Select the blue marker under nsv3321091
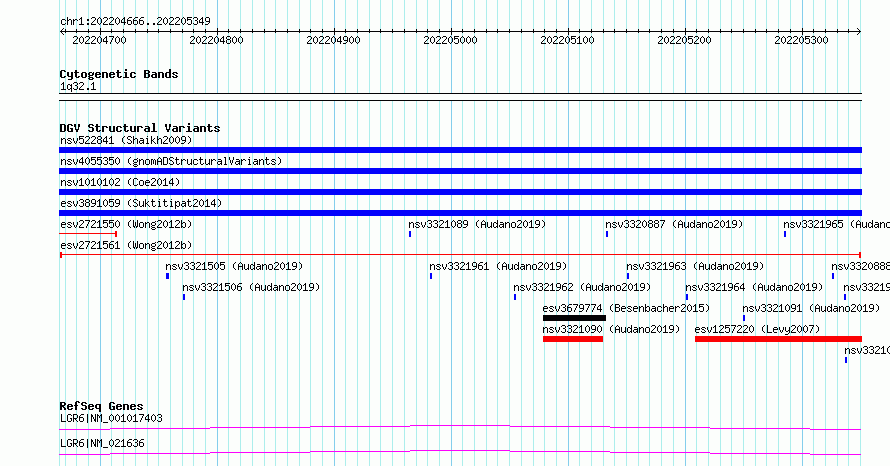Image resolution: width=890 pixels, height=466 pixels. [744, 318]
